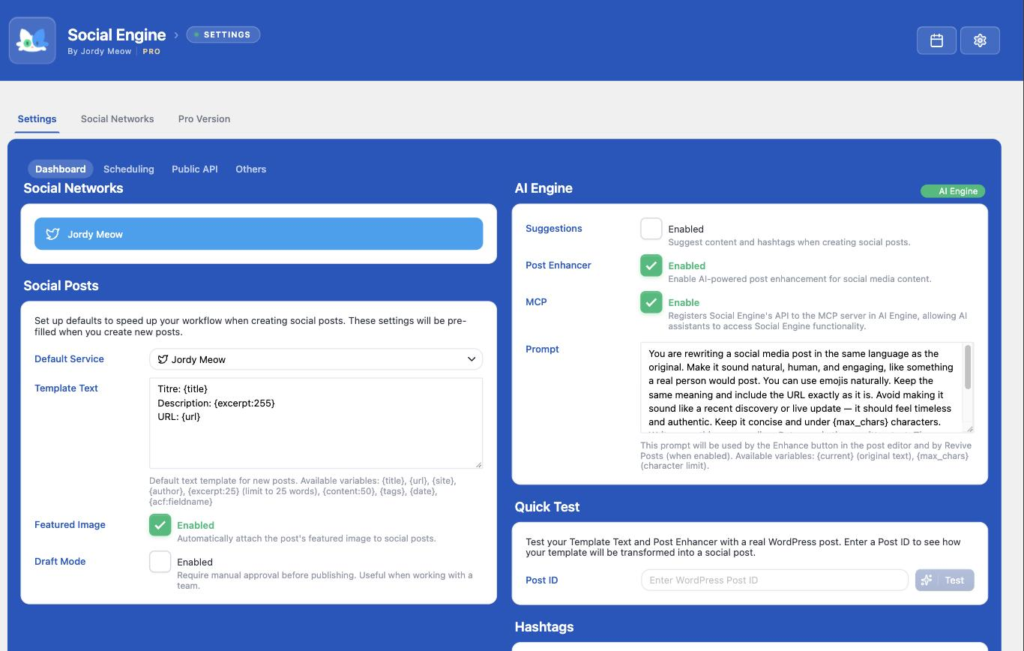Enable the Draft Mode checkbox

[x=160, y=561]
